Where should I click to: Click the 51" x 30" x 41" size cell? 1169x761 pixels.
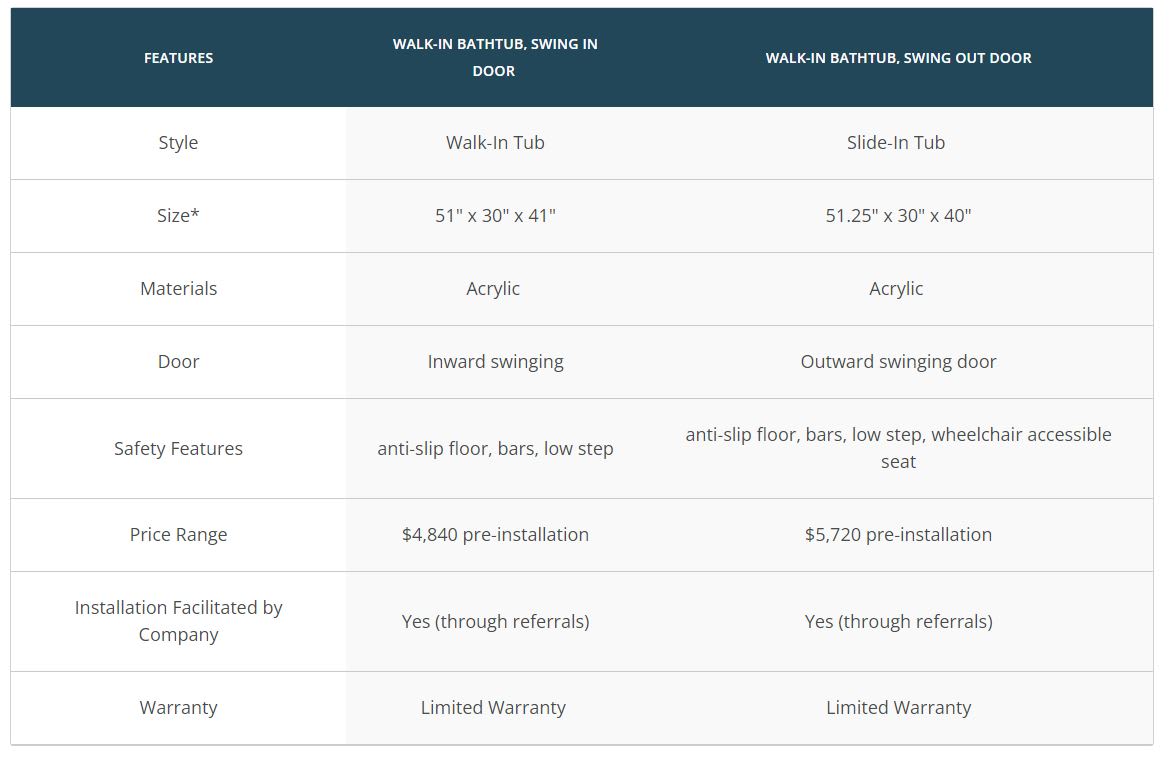tap(495, 215)
